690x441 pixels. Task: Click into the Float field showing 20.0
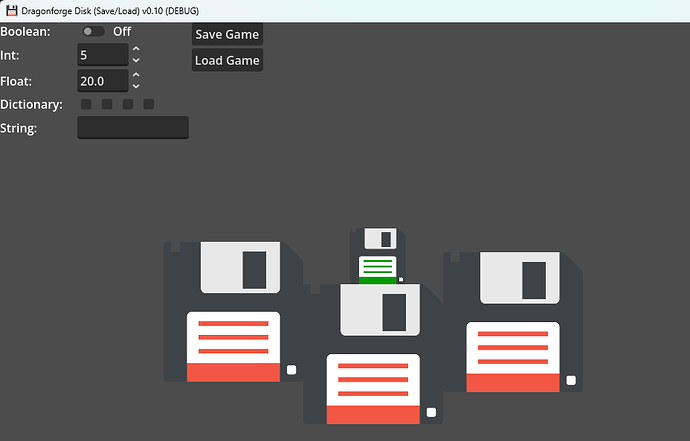click(x=103, y=81)
